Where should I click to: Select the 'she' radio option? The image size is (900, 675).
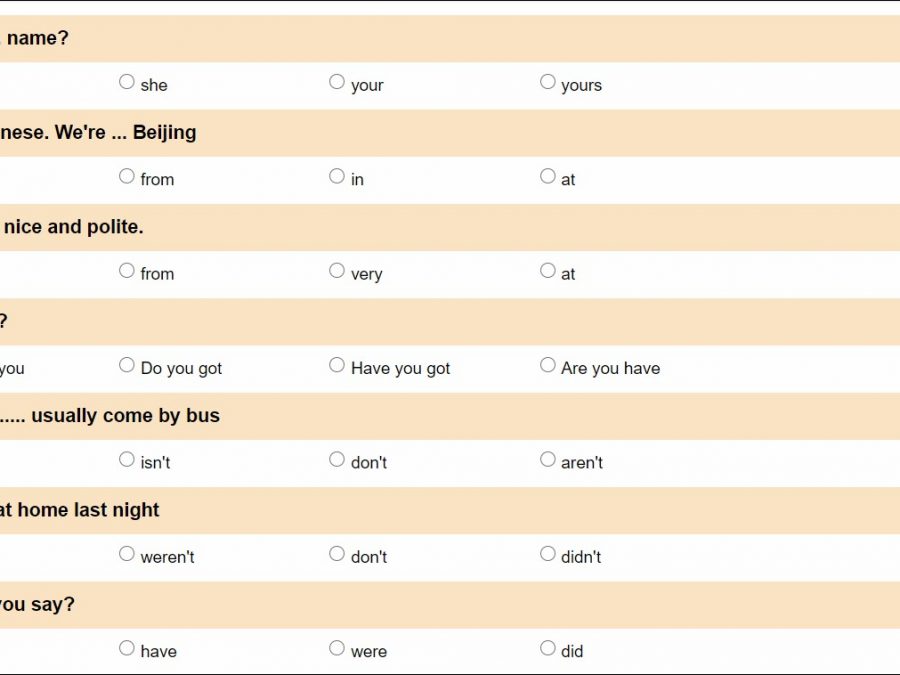[127, 82]
